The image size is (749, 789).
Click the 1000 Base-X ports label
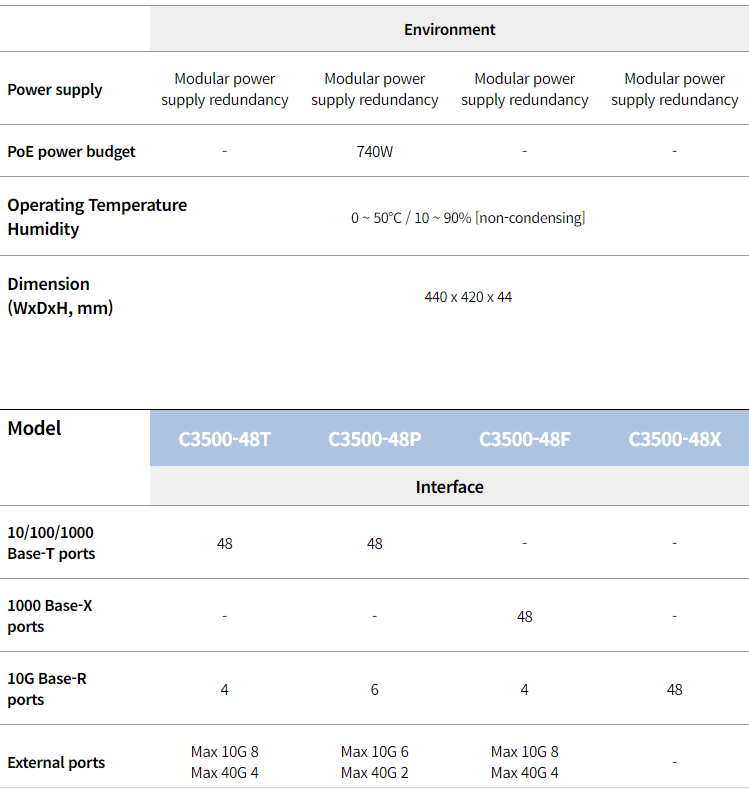tap(50, 616)
